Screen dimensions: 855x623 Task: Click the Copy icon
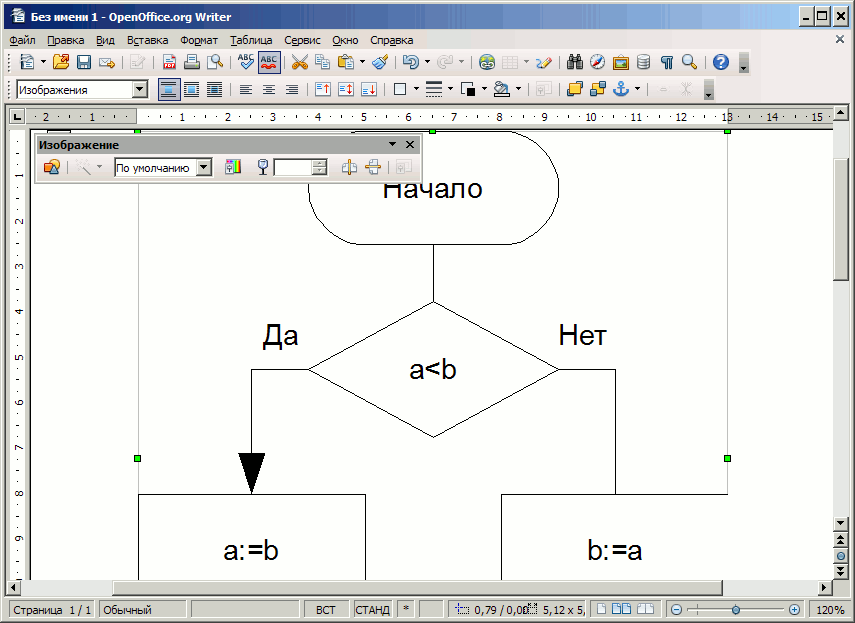(322, 62)
